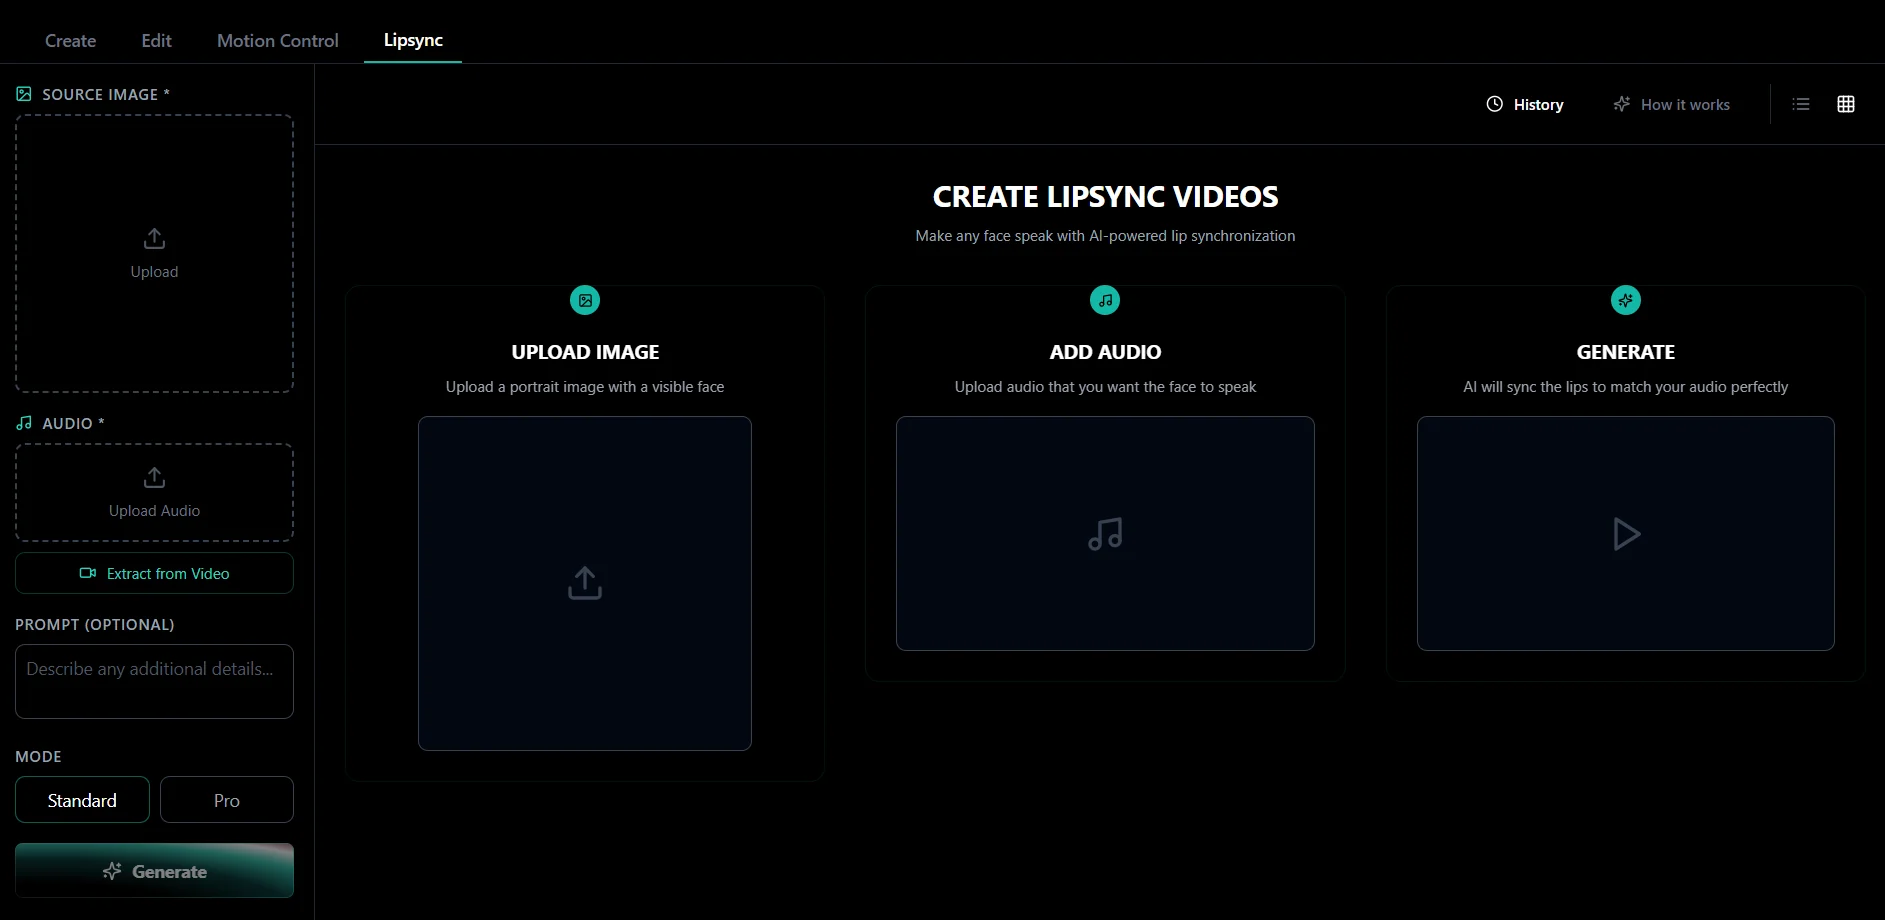1885x920 pixels.
Task: Click the clock icon beside History
Action: point(1494,104)
